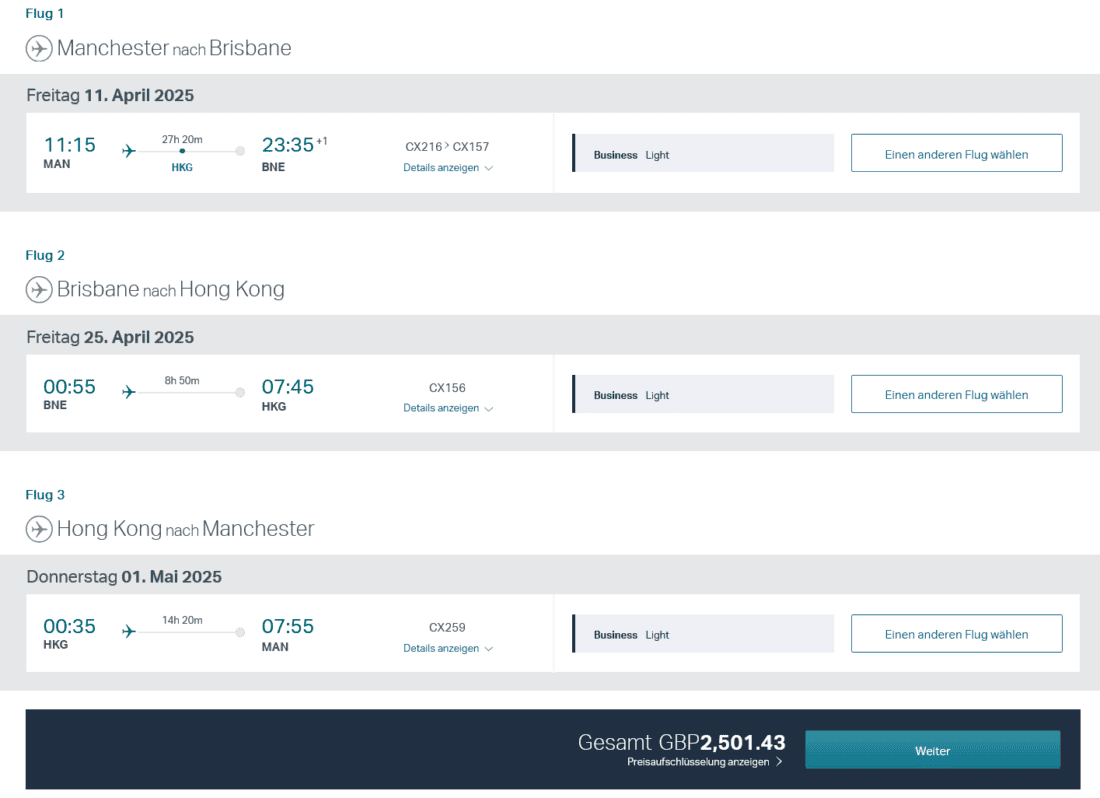This screenshot has width=1100, height=798.
Task: Choose another flight for Hong Kong to Manchester
Action: coord(956,634)
